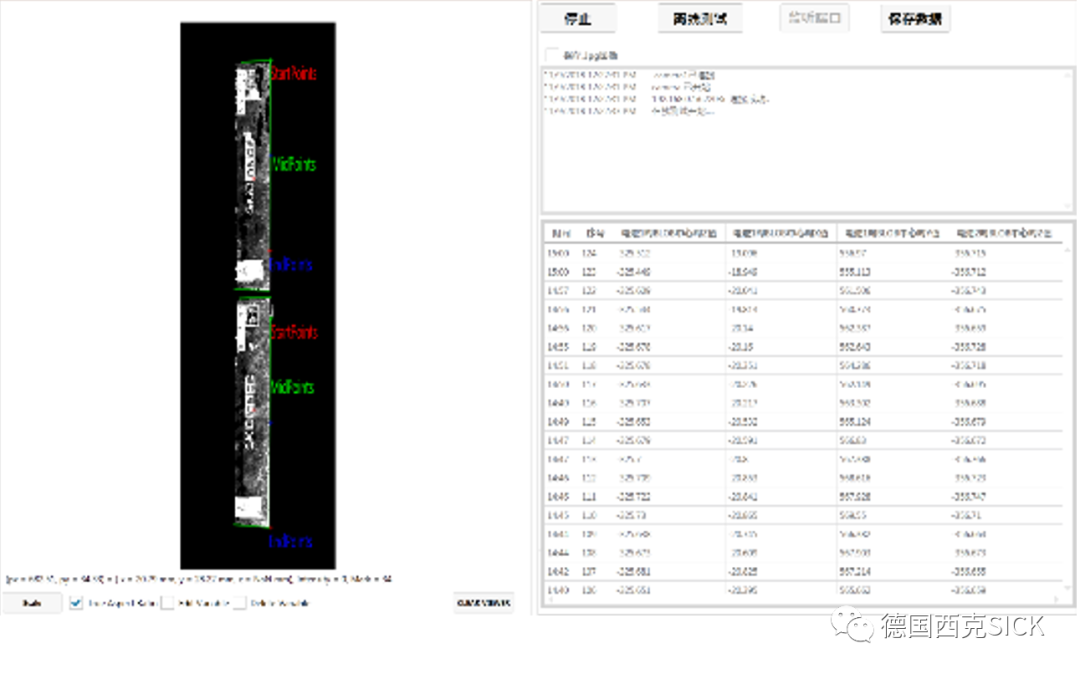Uncheck the Use Aspect Ratio checkbox
This screenshot has width=1080, height=674.
click(76, 603)
